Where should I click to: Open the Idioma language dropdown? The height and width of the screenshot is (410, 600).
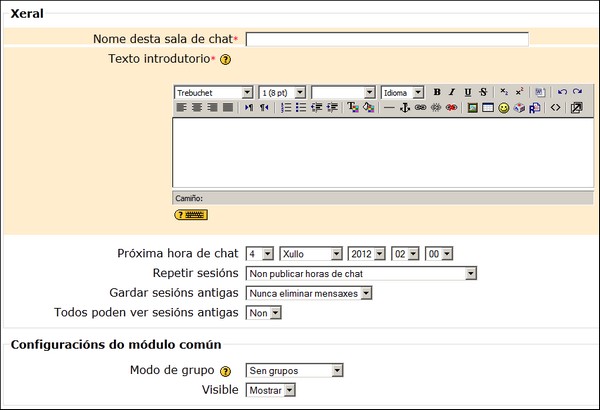pos(402,92)
